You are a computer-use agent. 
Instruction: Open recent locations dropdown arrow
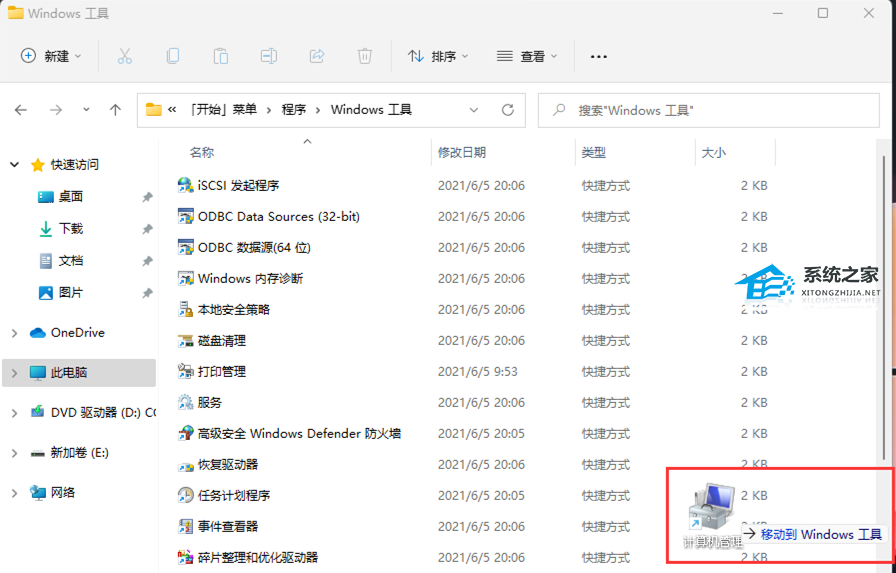(x=86, y=110)
